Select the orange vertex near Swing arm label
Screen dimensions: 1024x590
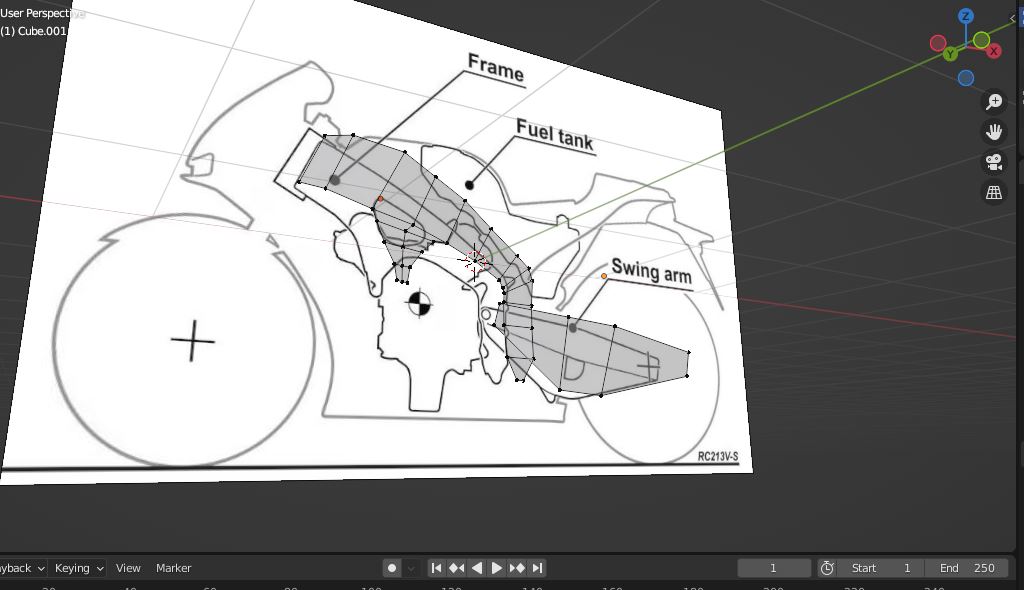tap(604, 276)
